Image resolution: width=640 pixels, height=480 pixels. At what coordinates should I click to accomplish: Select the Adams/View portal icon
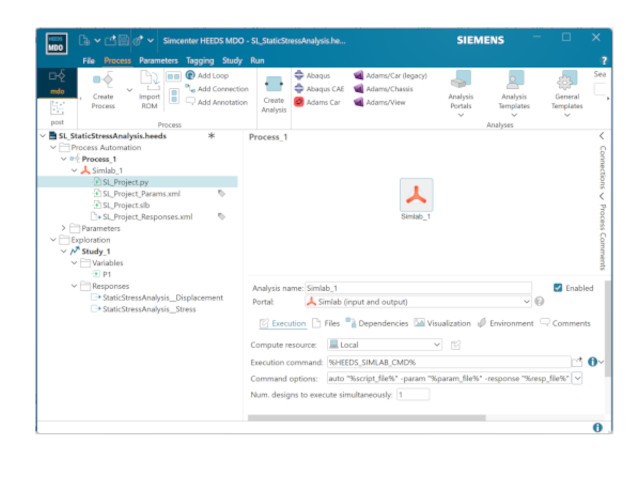[x=359, y=102]
